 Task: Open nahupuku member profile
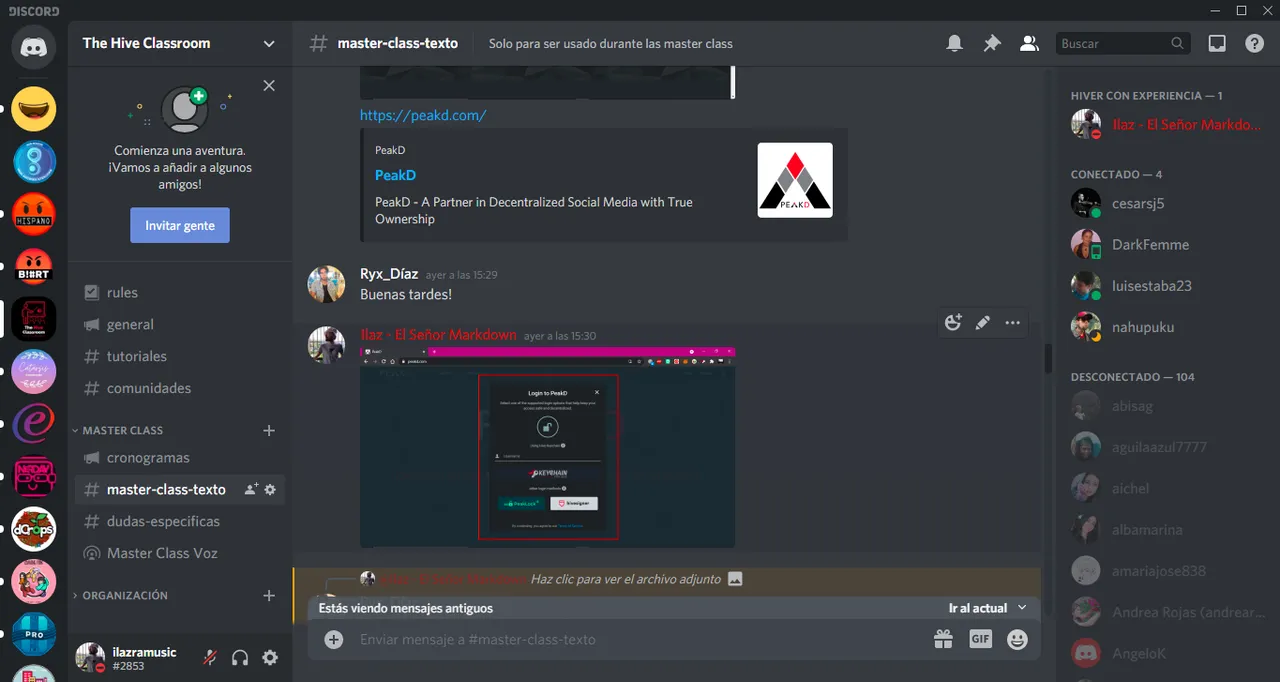click(x=1168, y=327)
